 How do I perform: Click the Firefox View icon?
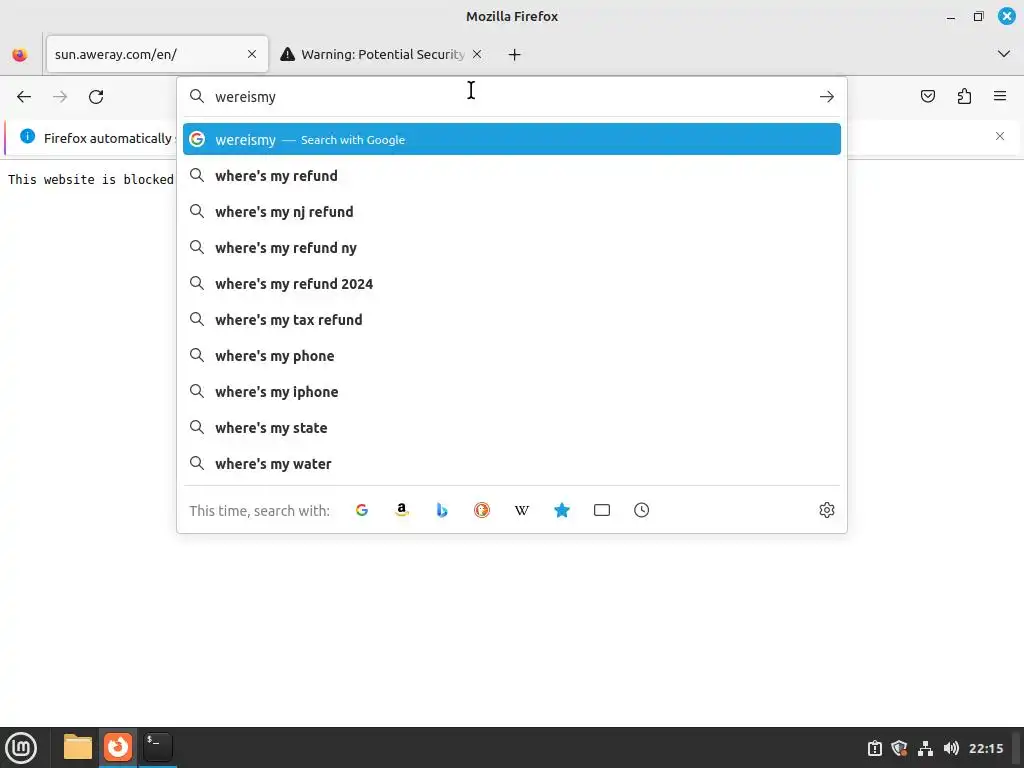20,55
